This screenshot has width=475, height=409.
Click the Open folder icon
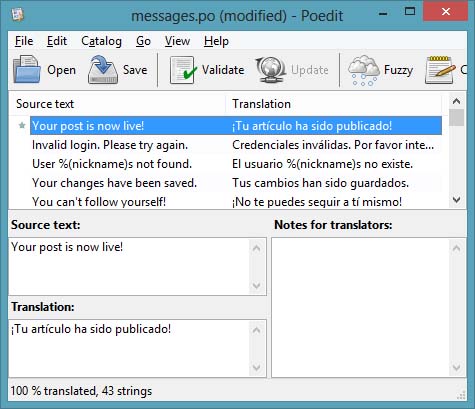(27, 70)
